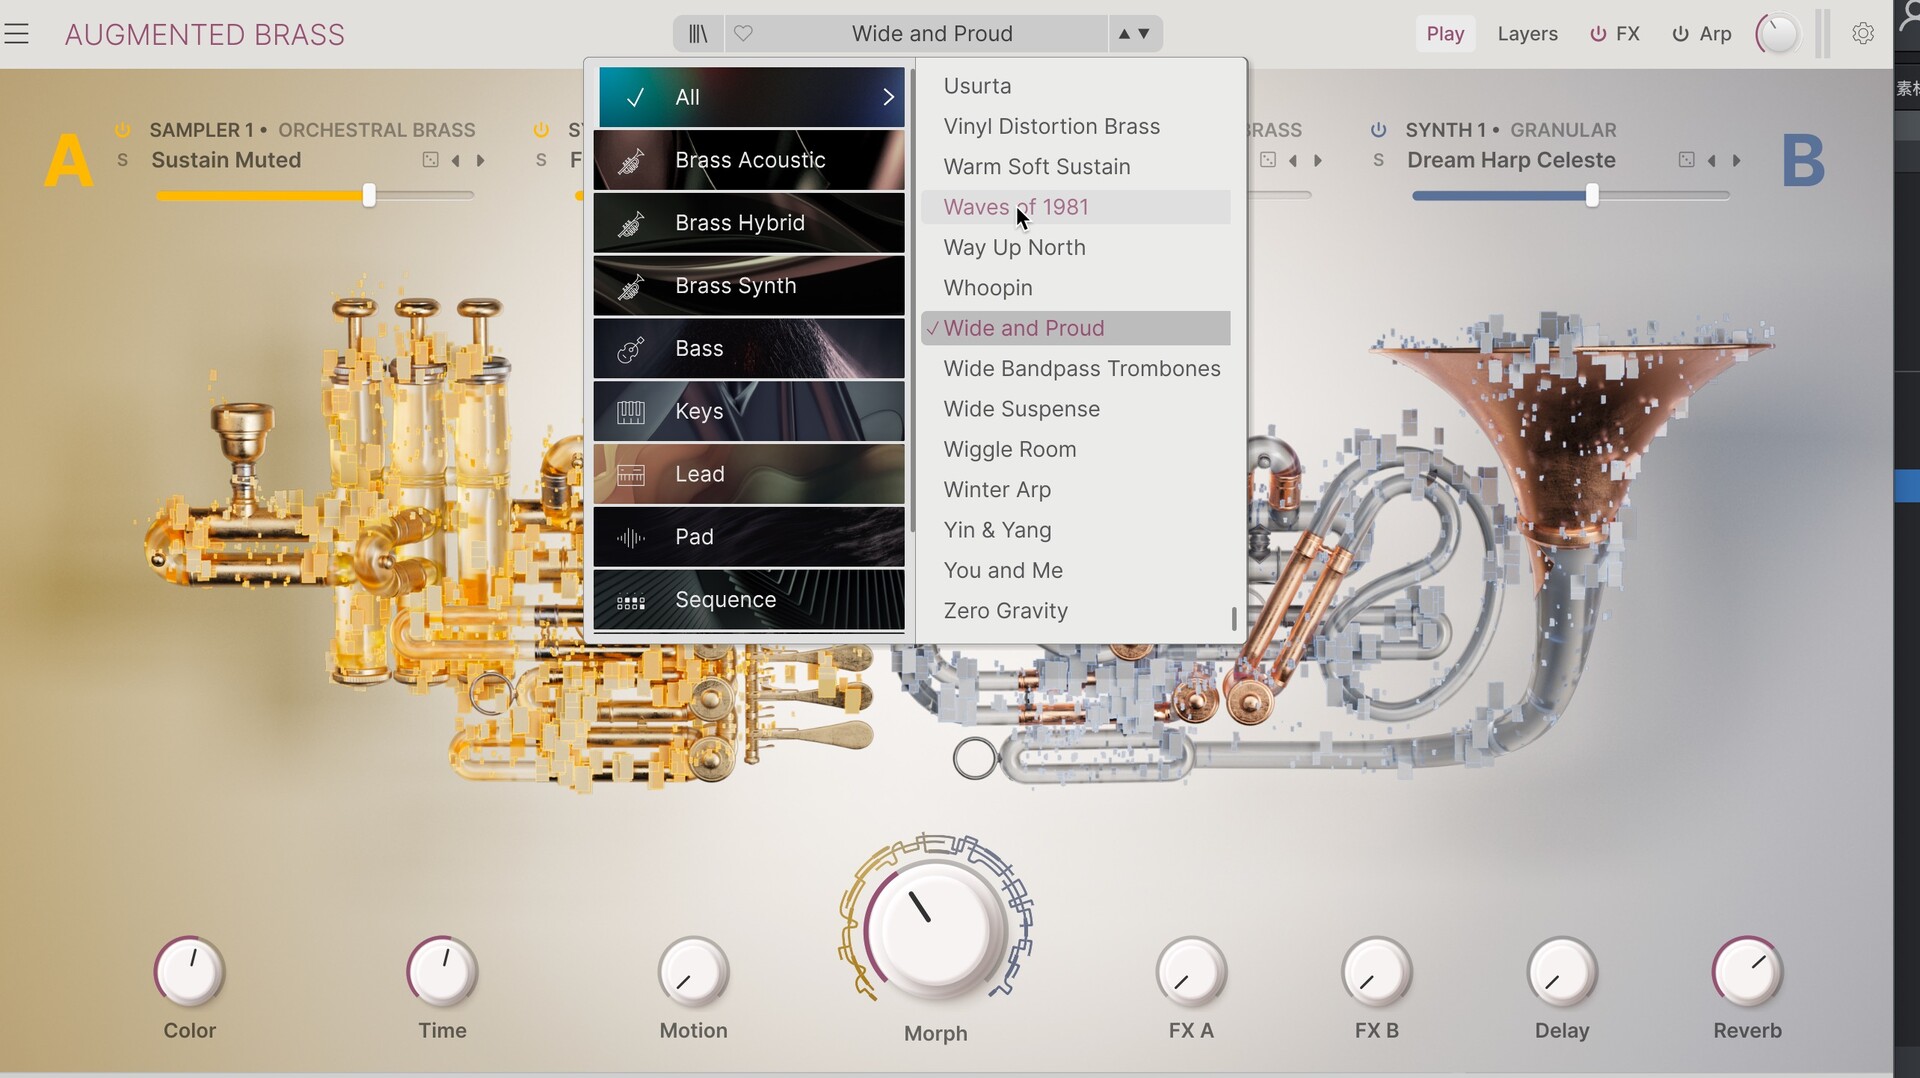The image size is (1920, 1078).
Task: Solo Synth 1 Dream Harp Celeste S button
Action: pyautogui.click(x=1378, y=160)
